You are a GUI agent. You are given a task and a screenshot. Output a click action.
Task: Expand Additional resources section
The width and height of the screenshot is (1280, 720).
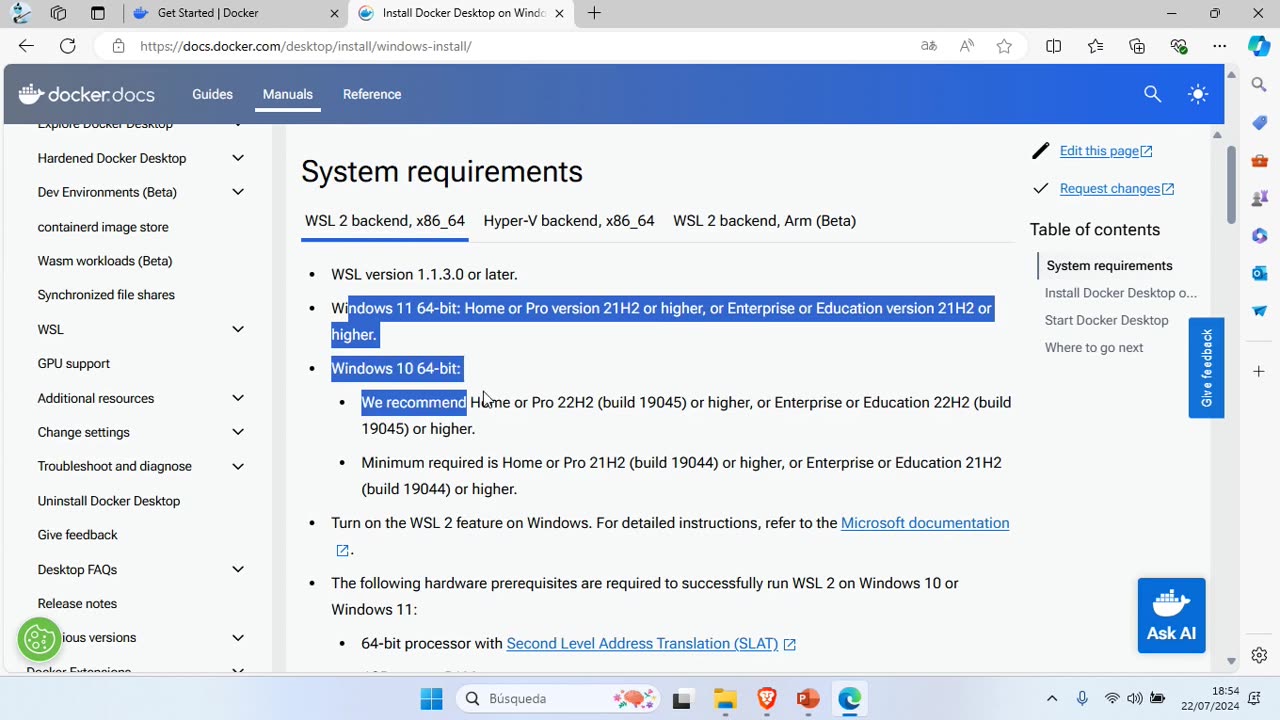click(238, 398)
